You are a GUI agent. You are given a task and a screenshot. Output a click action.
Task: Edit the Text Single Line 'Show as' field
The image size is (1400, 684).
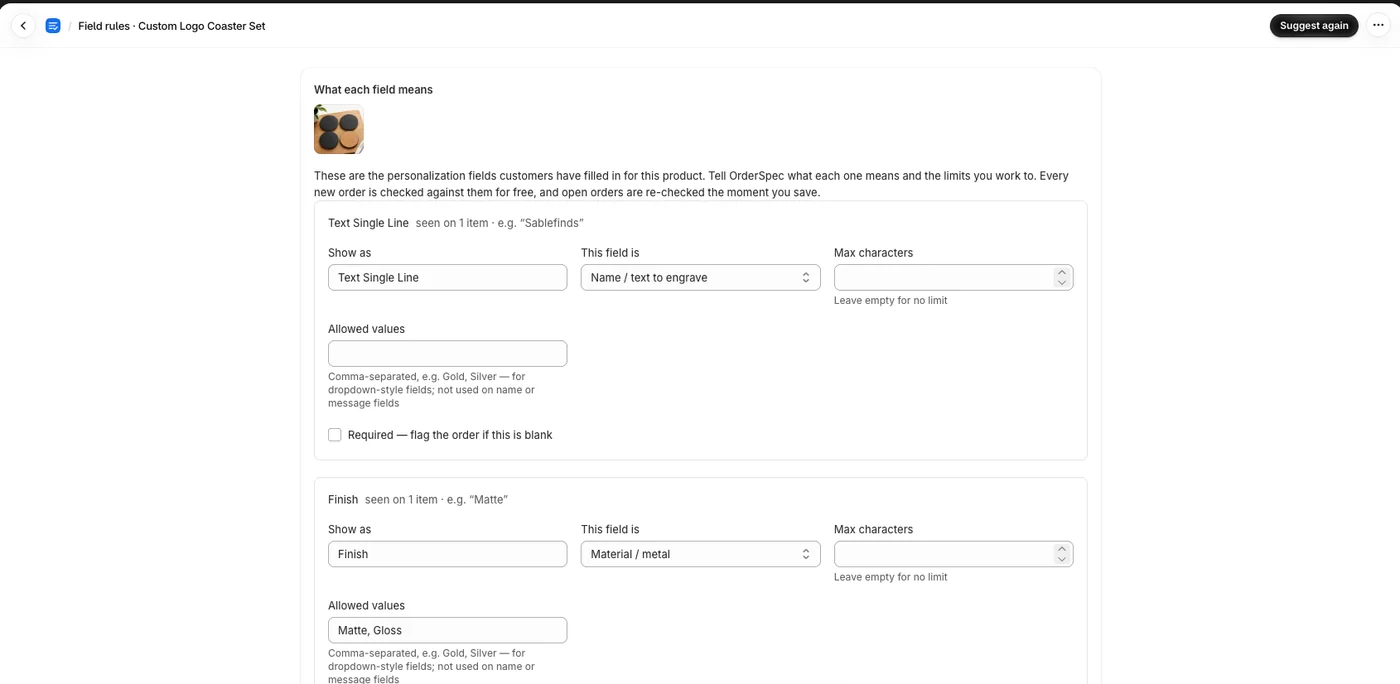click(447, 278)
